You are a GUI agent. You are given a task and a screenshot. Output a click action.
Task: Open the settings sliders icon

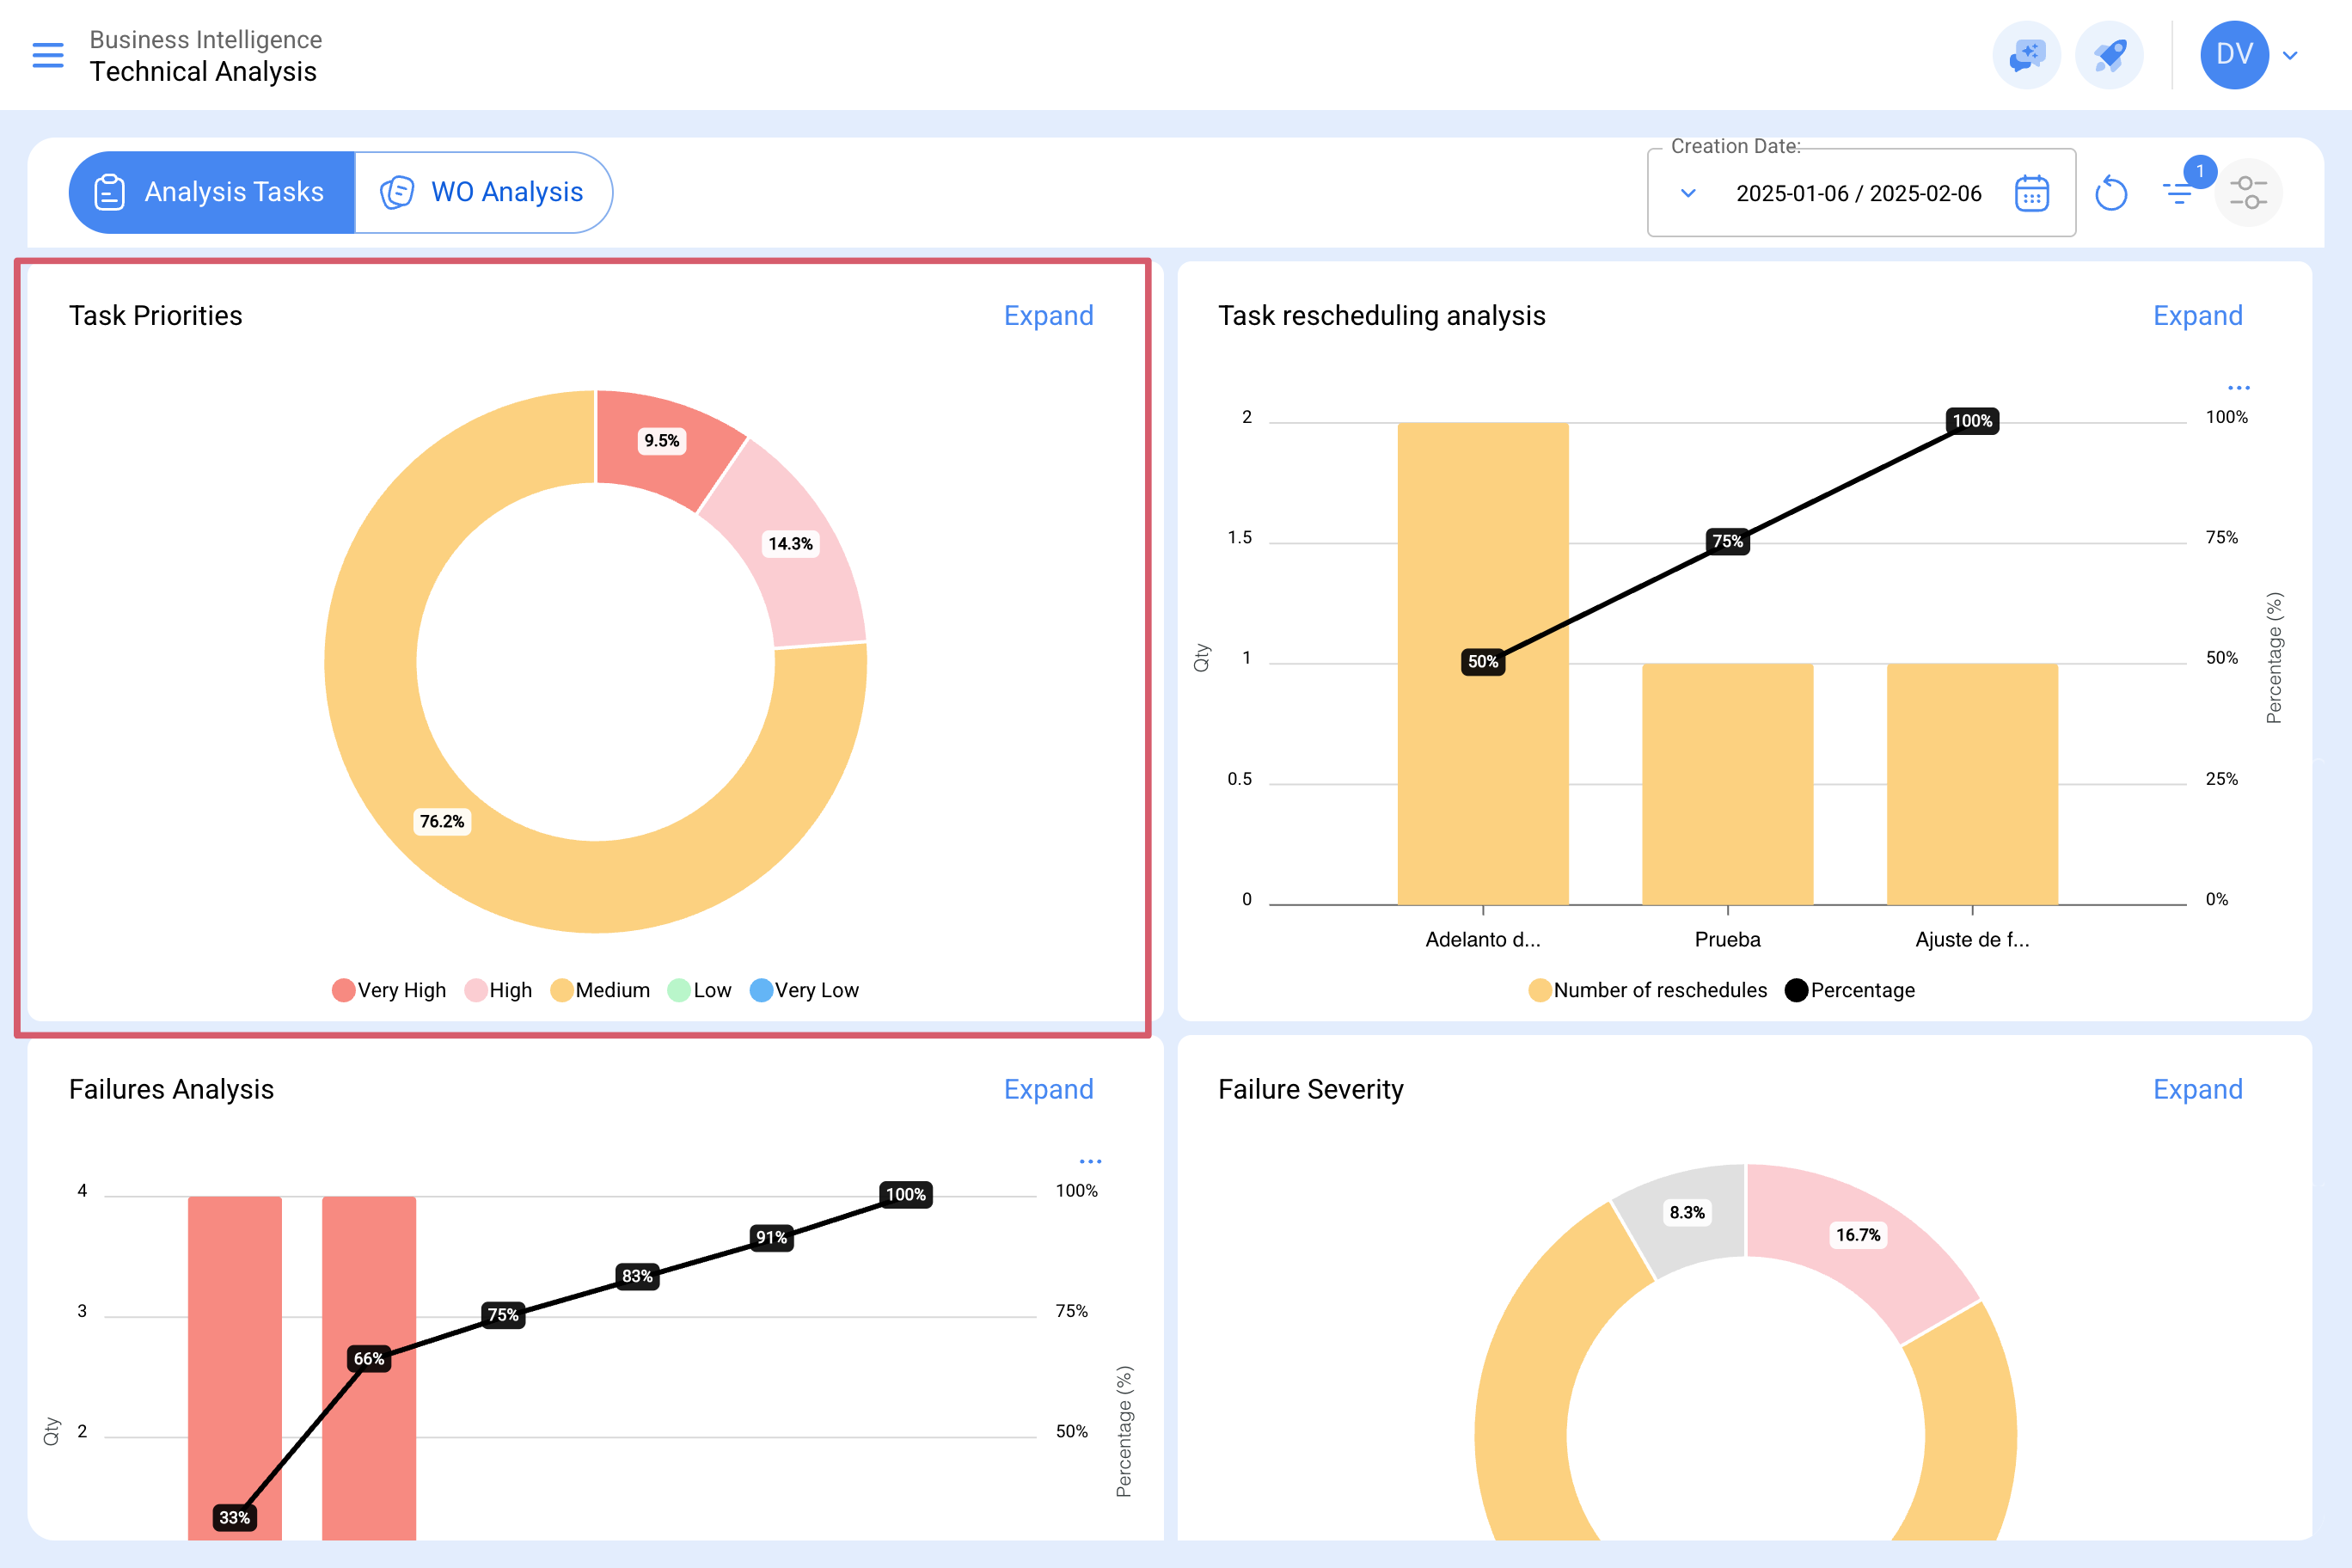click(2248, 193)
